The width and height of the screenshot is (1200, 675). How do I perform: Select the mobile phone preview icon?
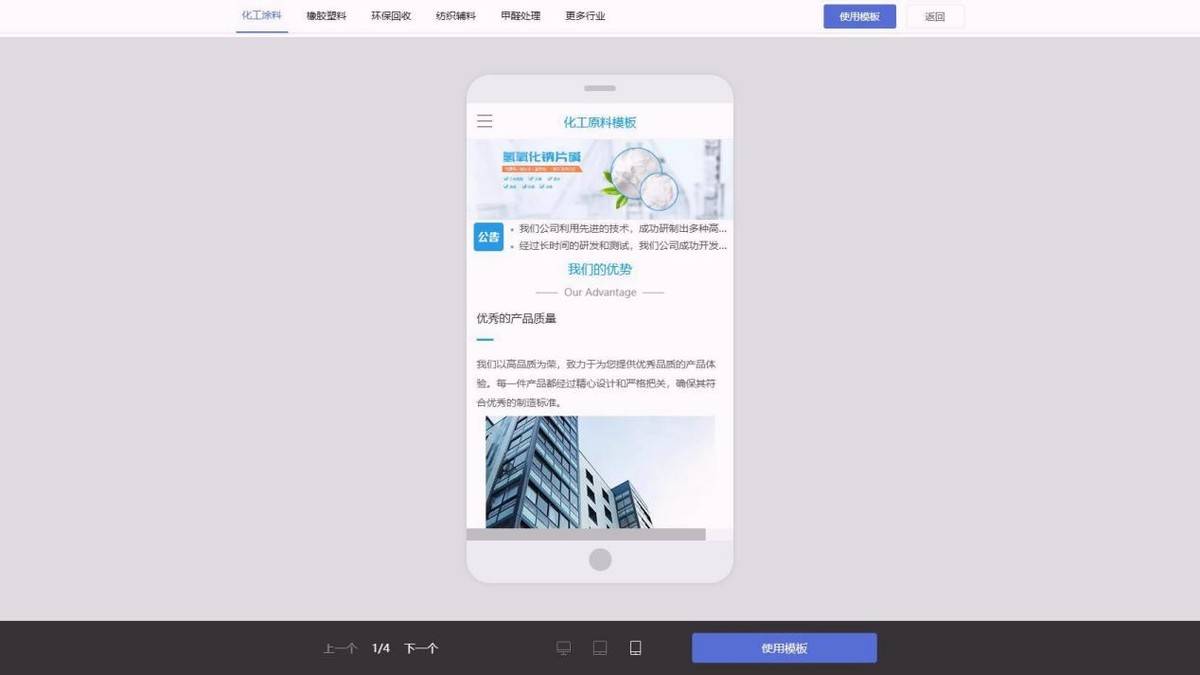click(x=635, y=648)
